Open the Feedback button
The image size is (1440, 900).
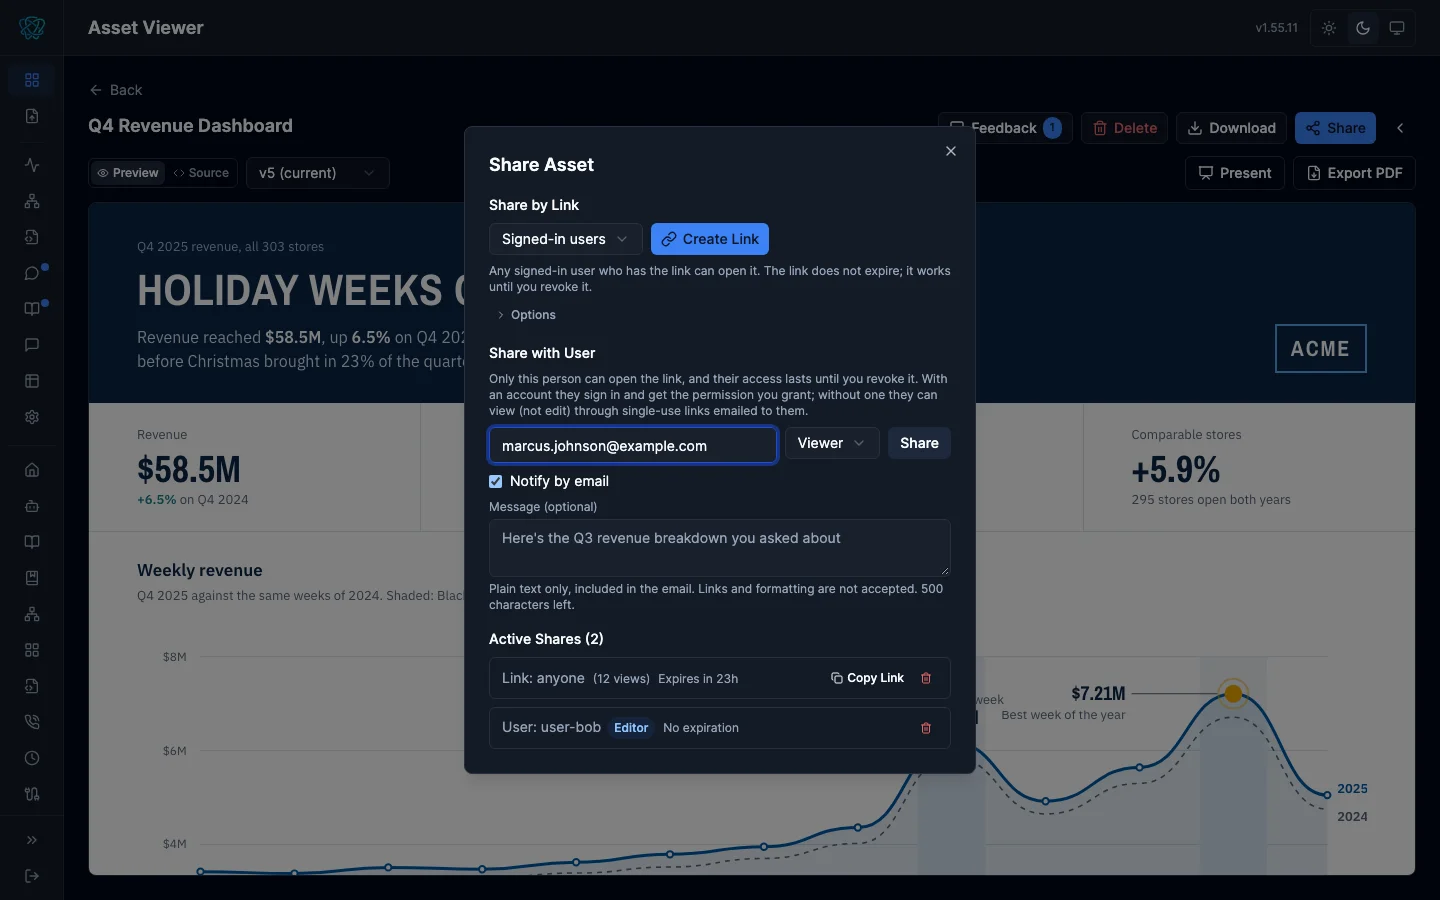[1005, 128]
